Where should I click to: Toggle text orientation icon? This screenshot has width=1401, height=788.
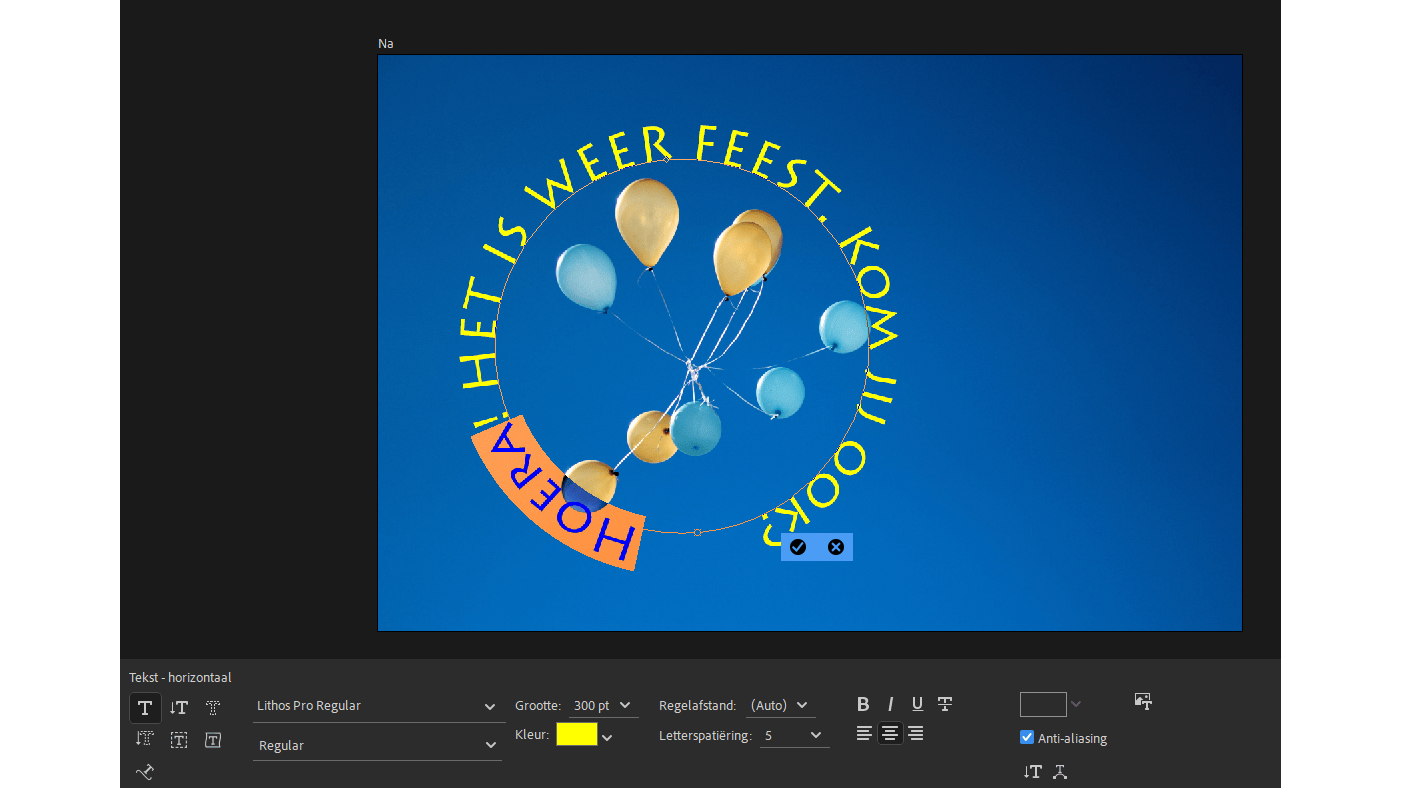1032,772
